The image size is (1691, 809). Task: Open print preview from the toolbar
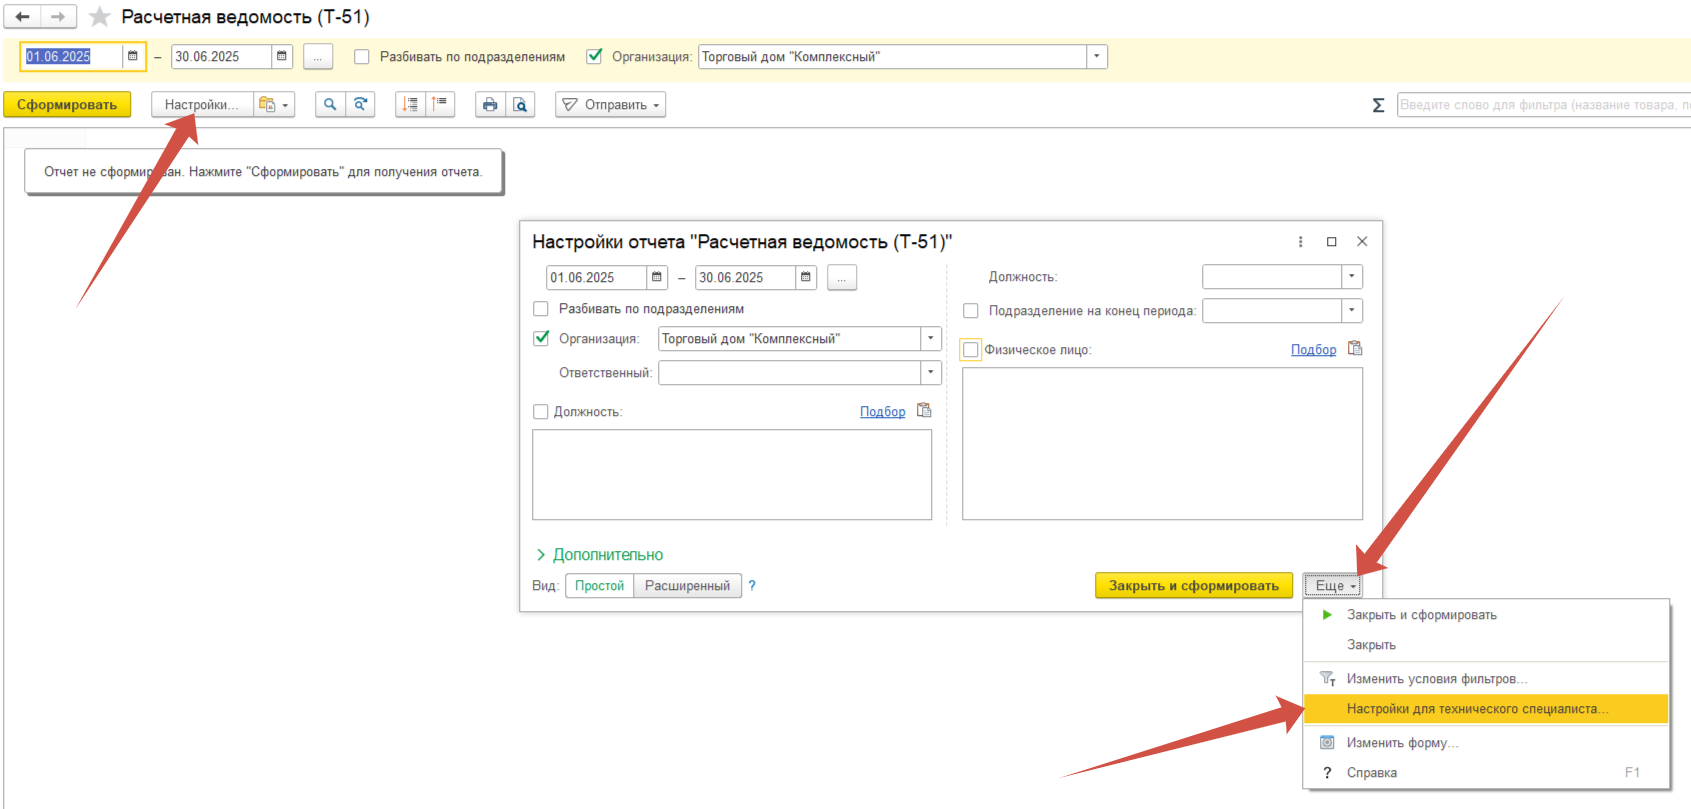click(x=520, y=105)
